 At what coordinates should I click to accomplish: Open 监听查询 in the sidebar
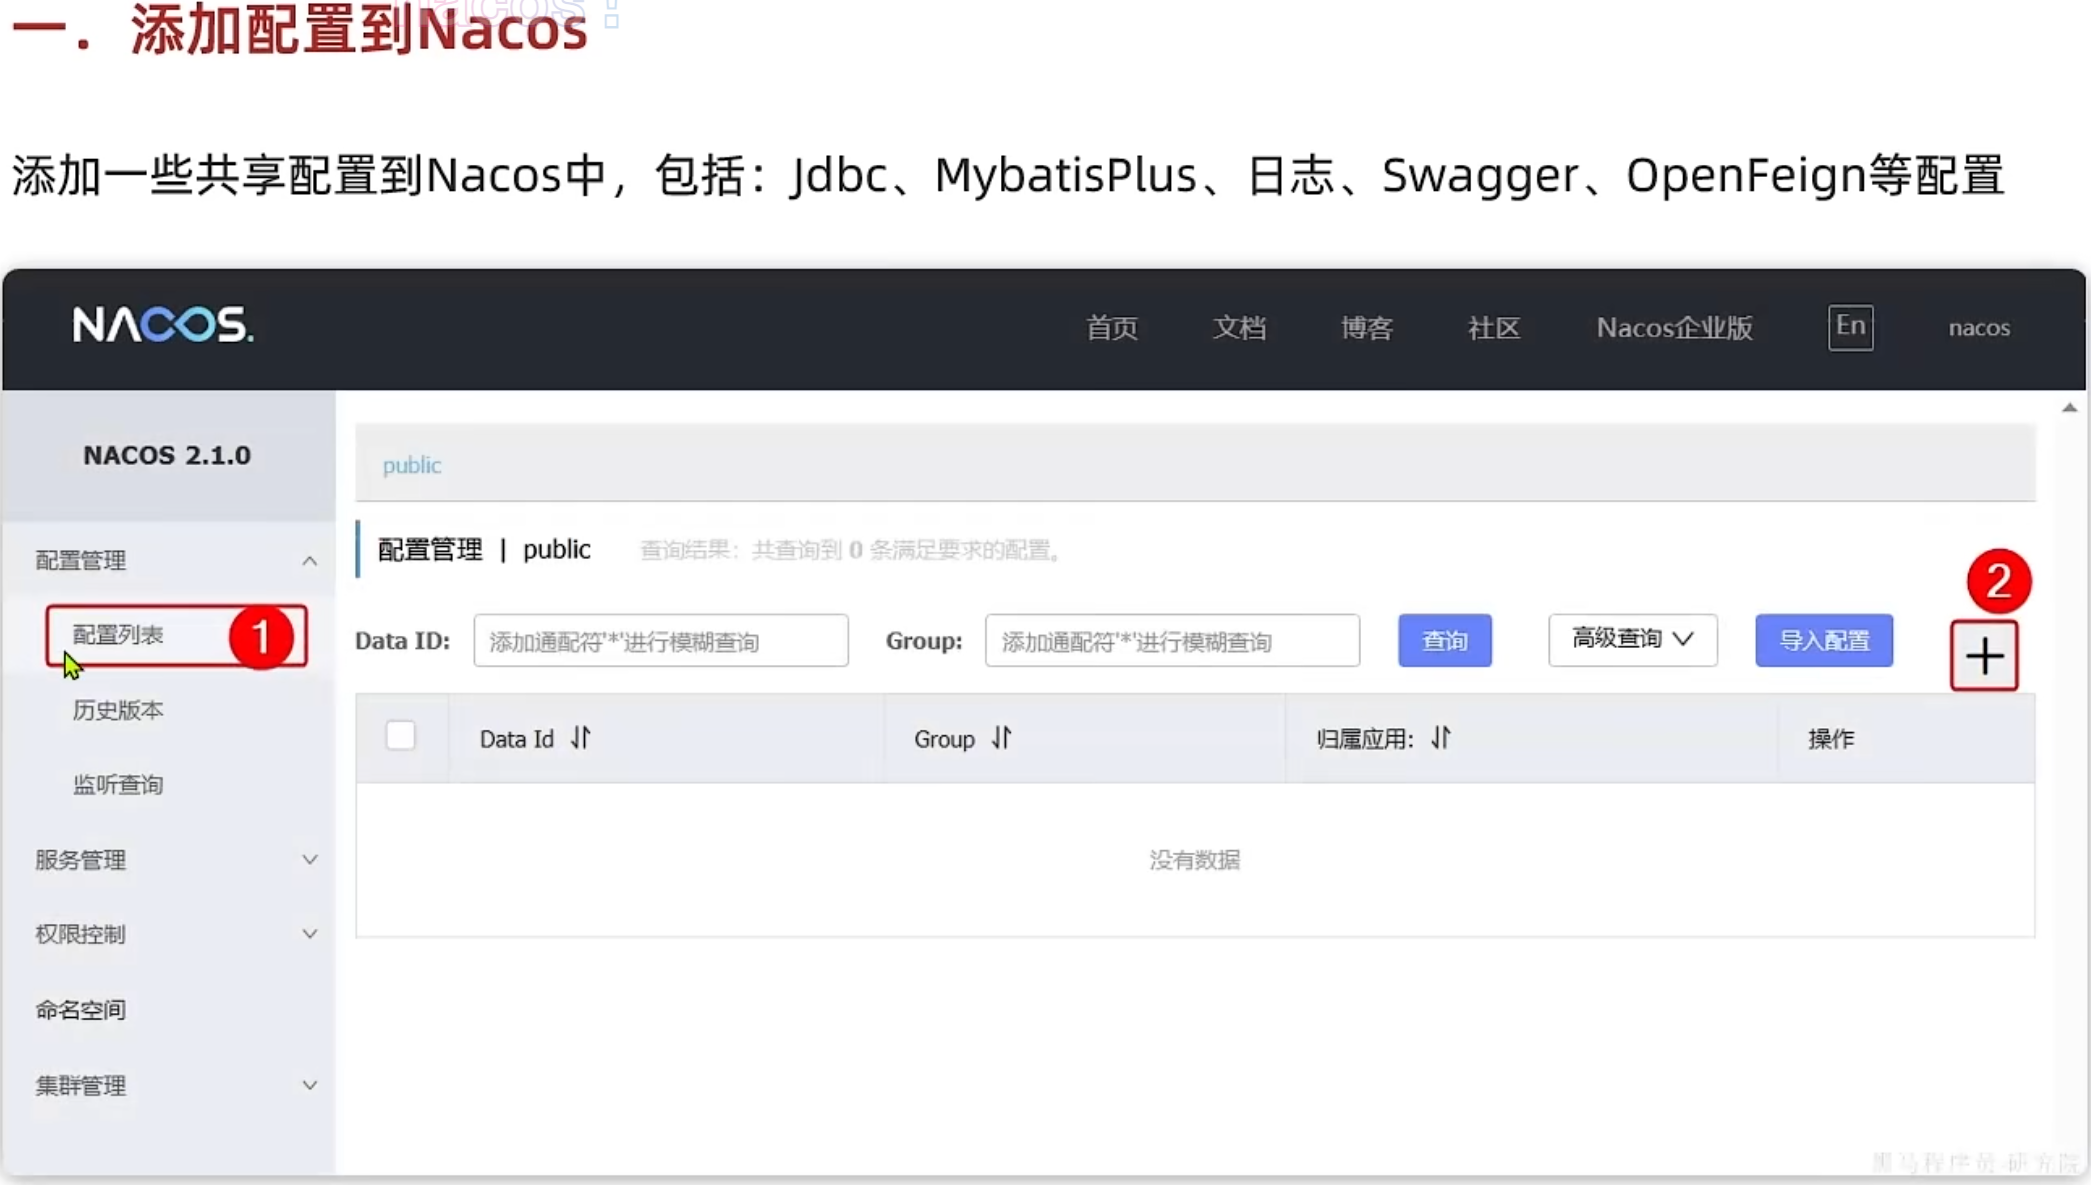[x=118, y=784]
